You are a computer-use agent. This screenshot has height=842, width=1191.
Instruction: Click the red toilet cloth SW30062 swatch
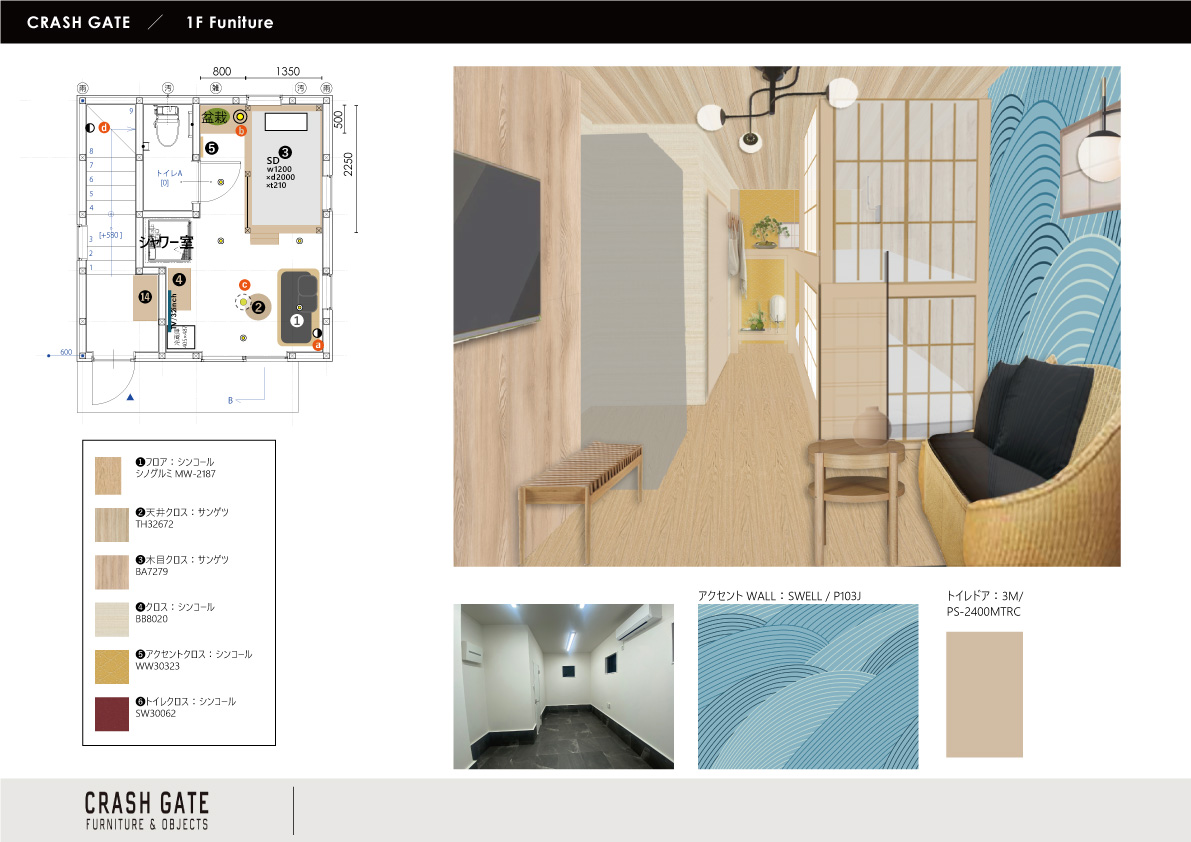[111, 714]
